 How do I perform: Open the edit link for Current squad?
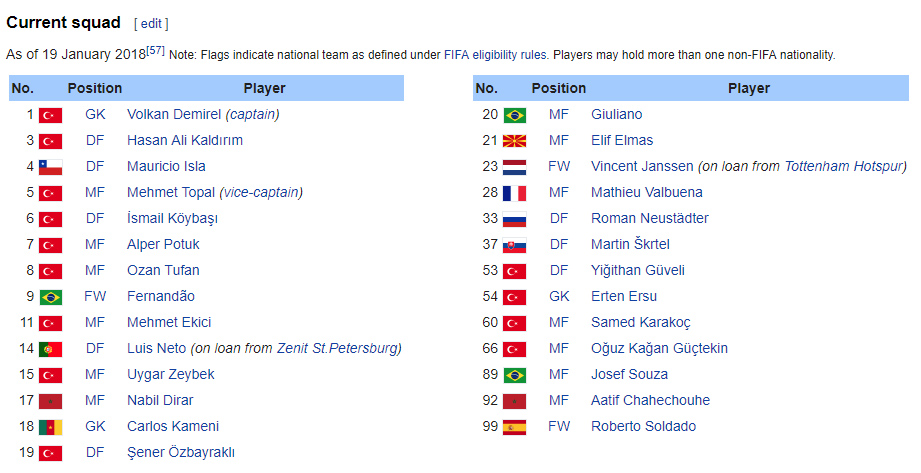(x=150, y=23)
